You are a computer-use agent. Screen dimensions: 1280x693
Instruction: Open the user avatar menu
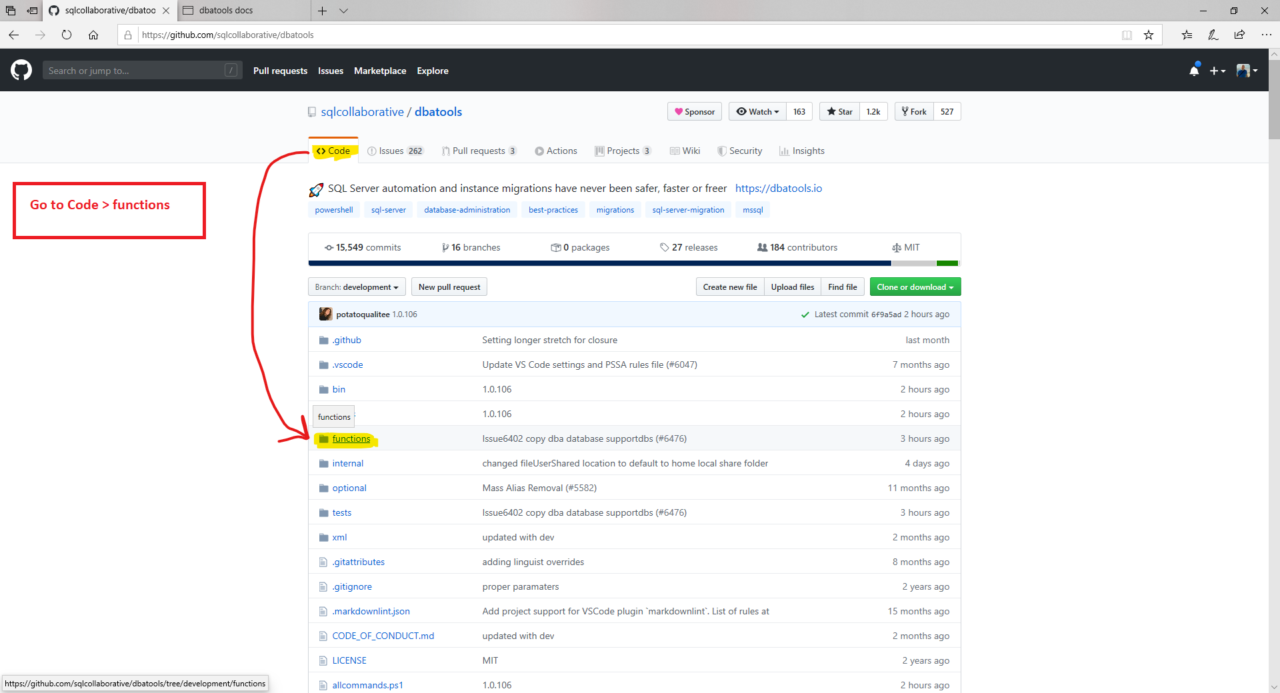(1246, 71)
